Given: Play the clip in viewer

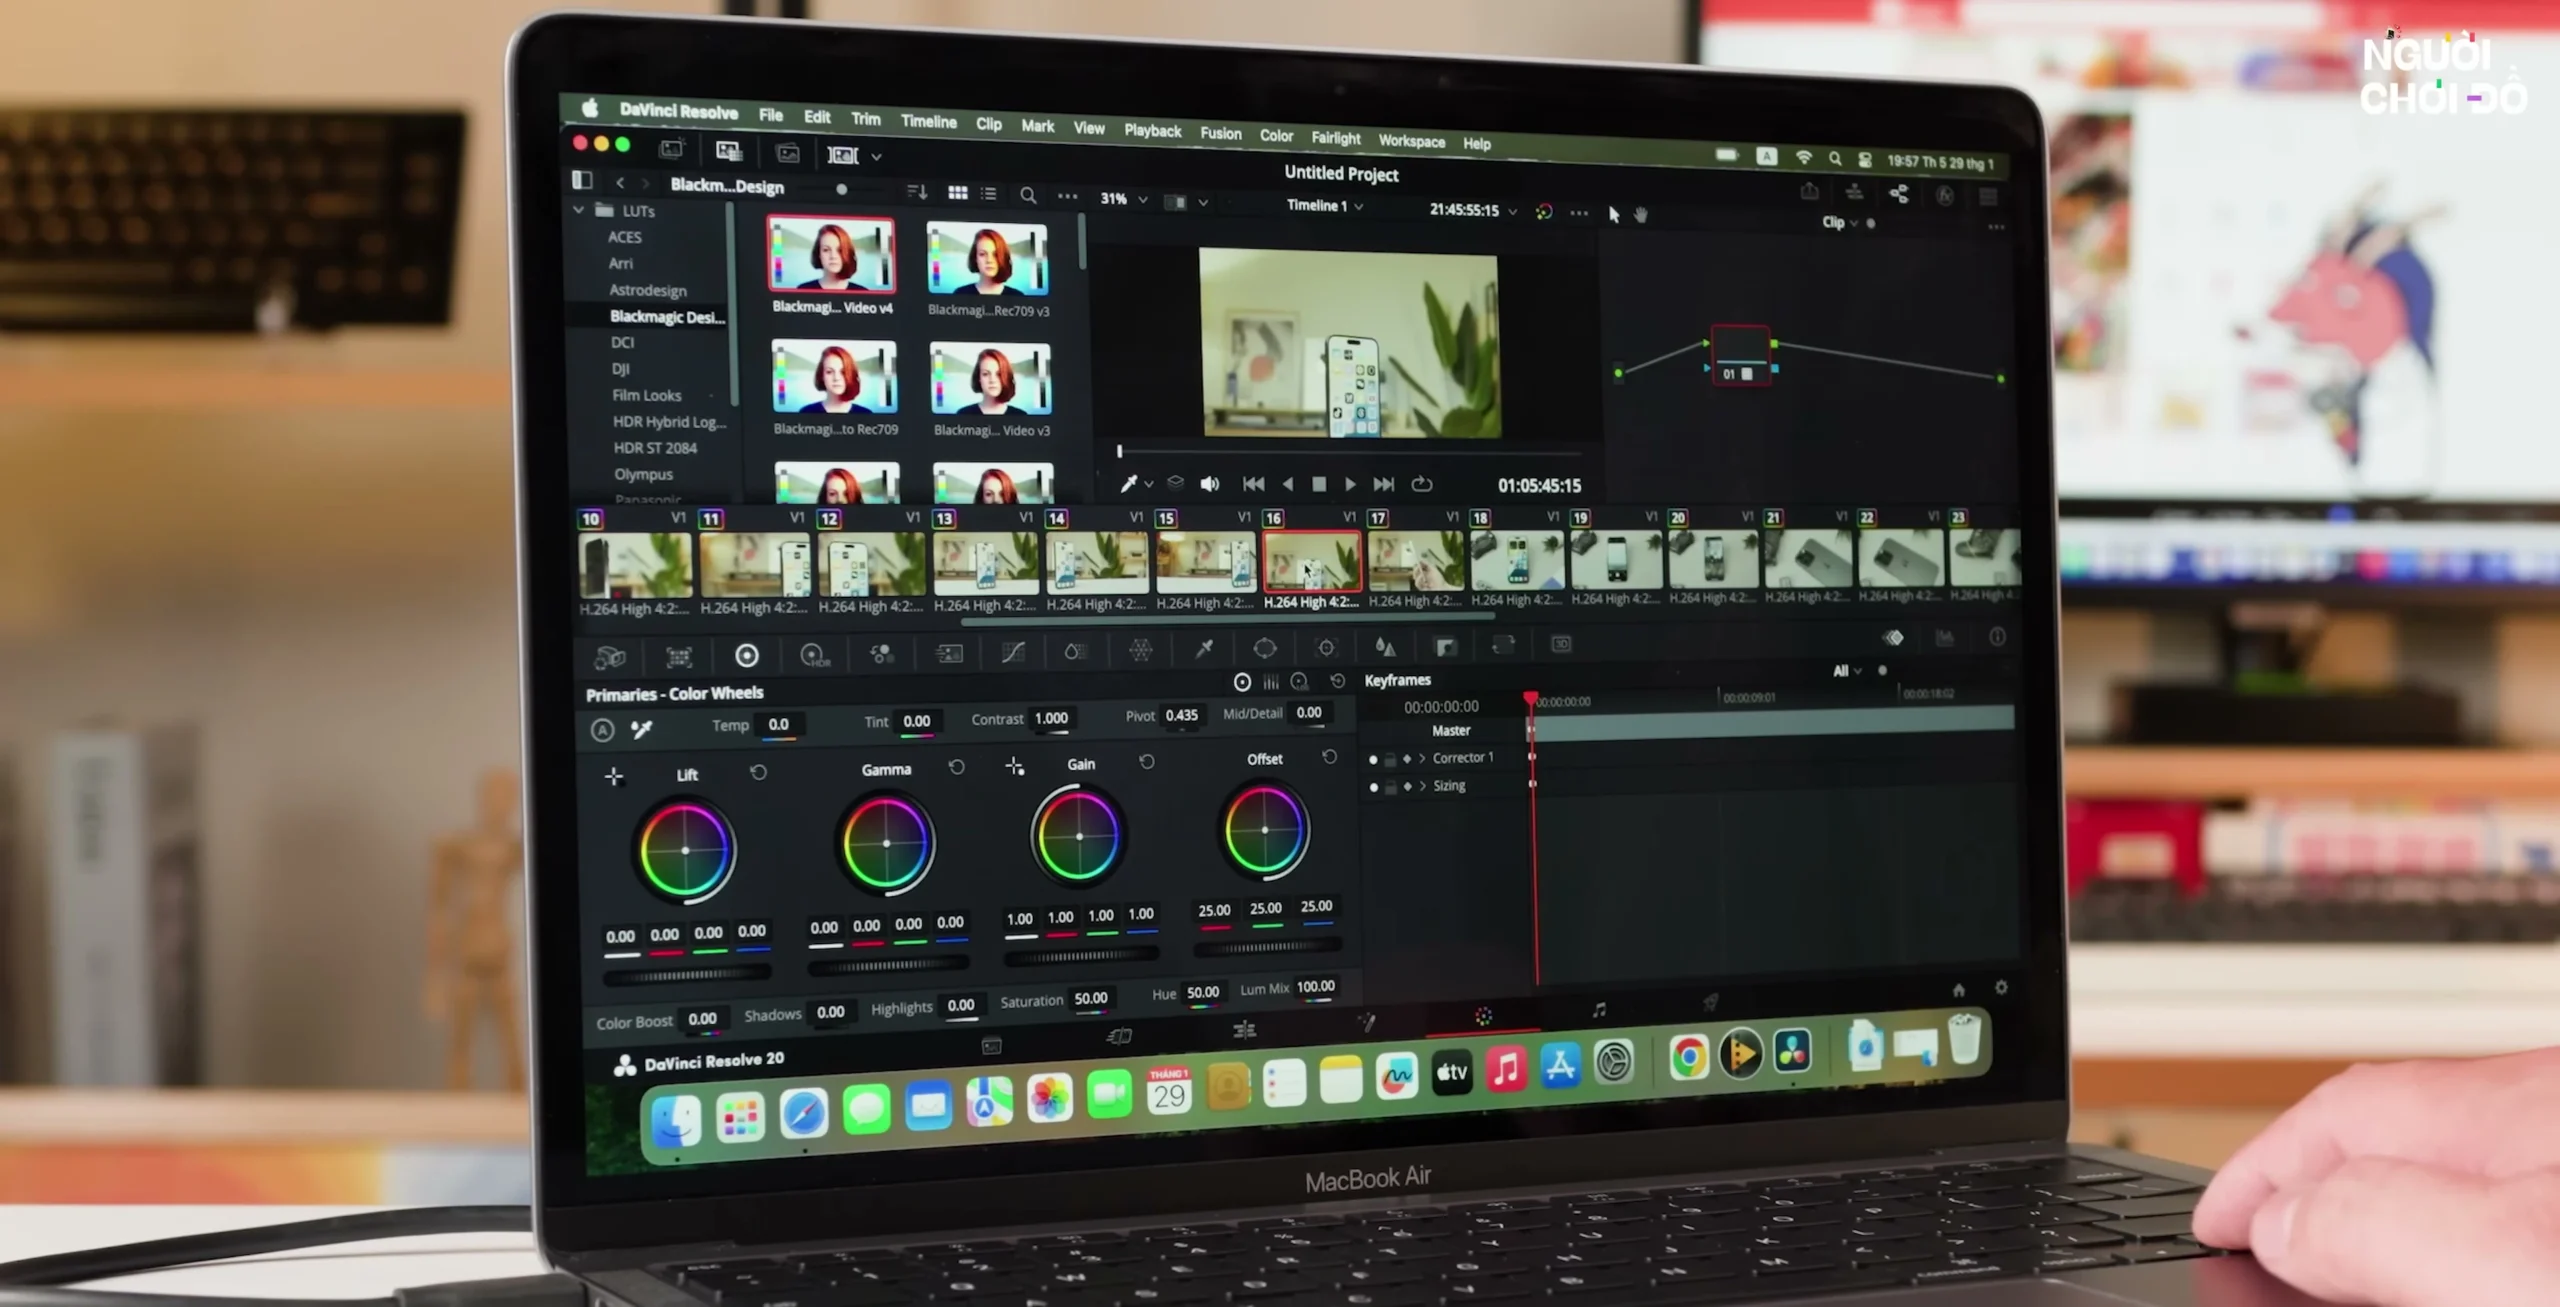Looking at the screenshot, I should [1350, 484].
